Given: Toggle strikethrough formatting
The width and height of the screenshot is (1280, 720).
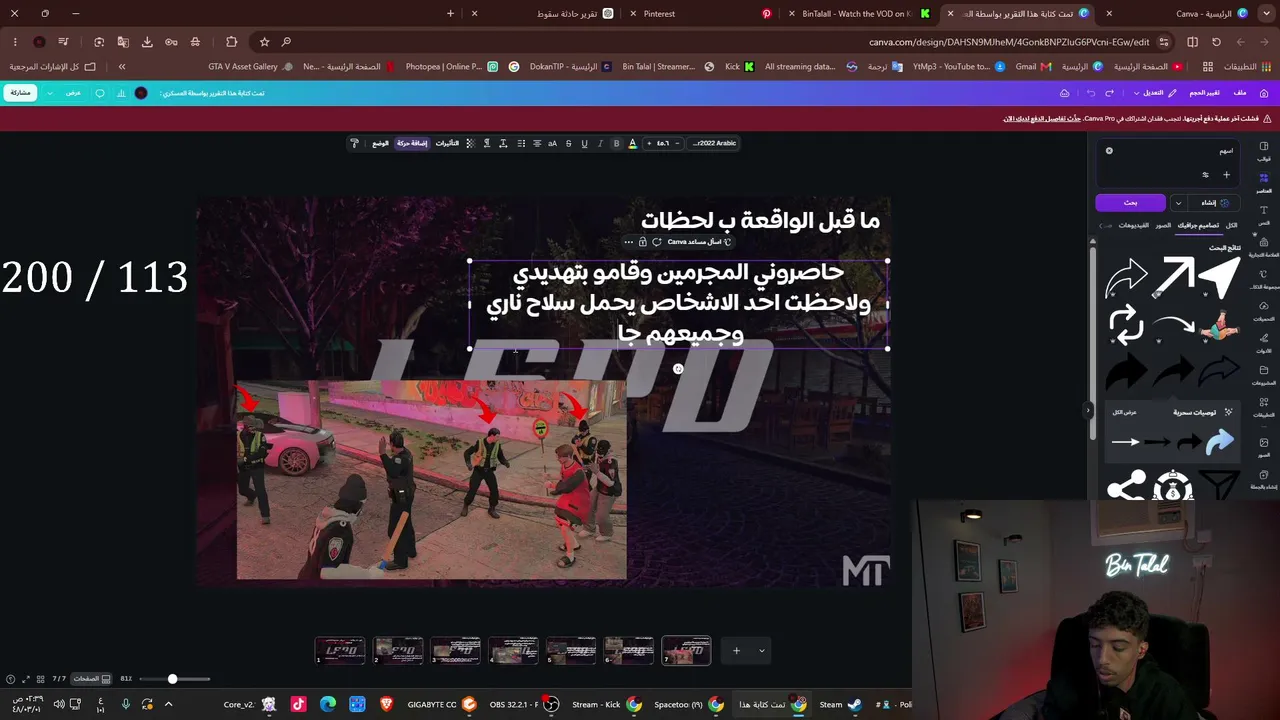Looking at the screenshot, I should pyautogui.click(x=568, y=143).
